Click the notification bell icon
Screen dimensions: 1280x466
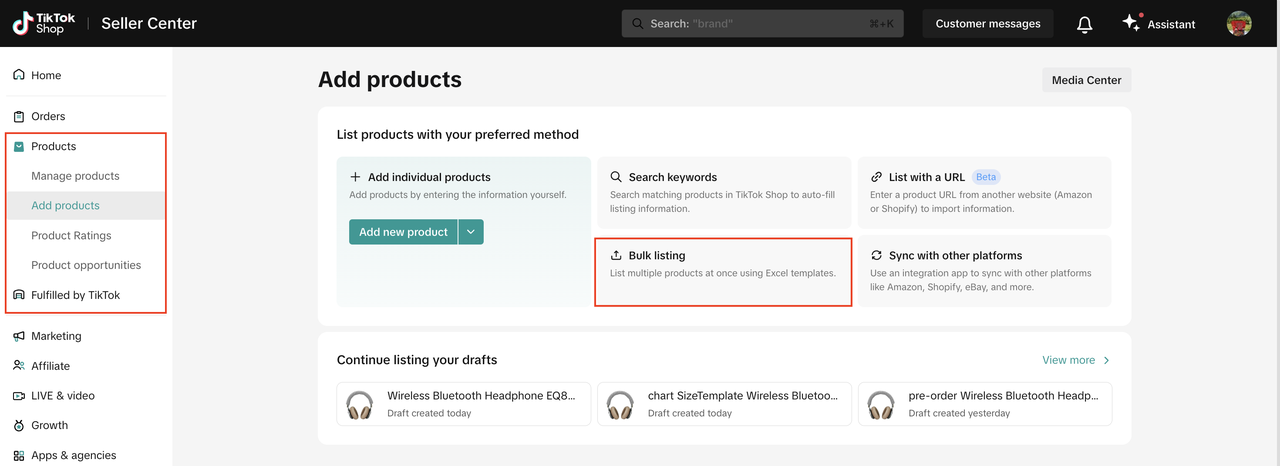[1084, 24]
